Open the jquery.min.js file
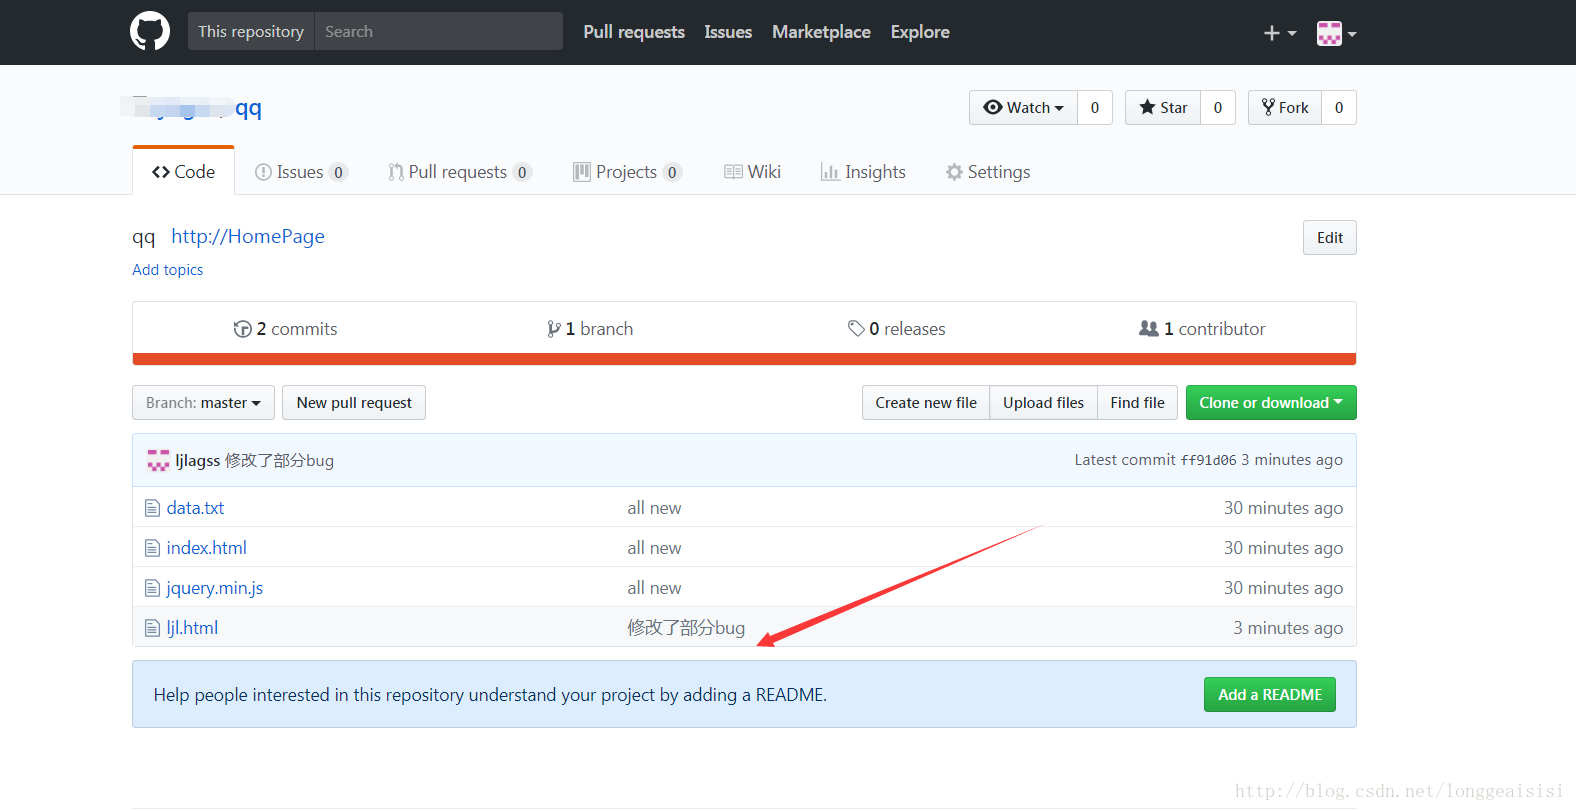Image resolution: width=1576 pixels, height=811 pixels. pos(215,588)
